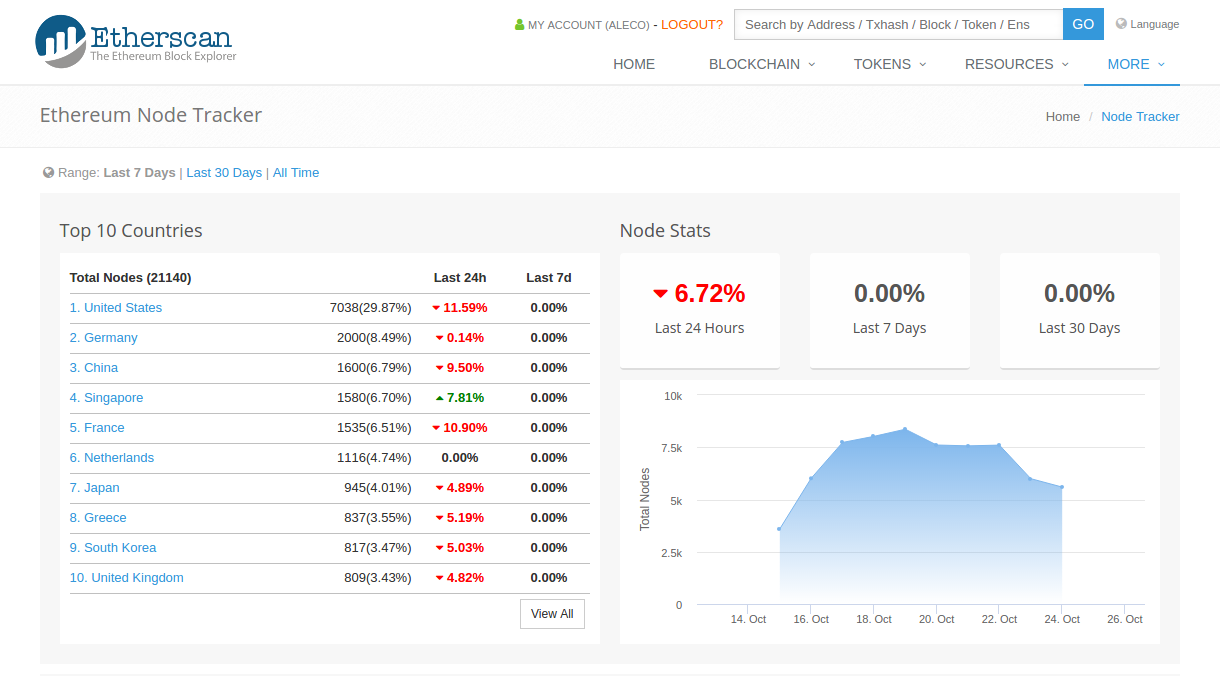Expand the Blockchain menu
This screenshot has height=676, width=1220.
[762, 64]
